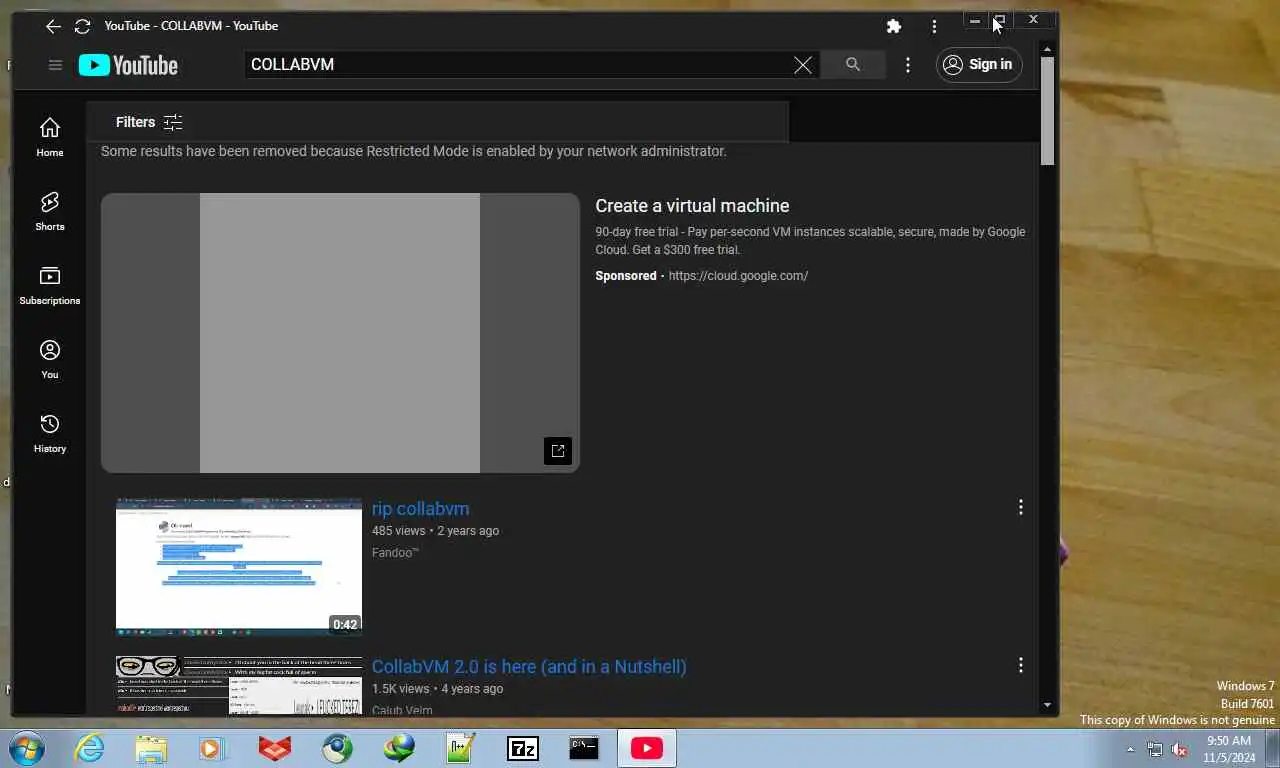This screenshot has width=1280, height=768.
Task: Open Windows Explorer folder in taskbar
Action: (151, 748)
